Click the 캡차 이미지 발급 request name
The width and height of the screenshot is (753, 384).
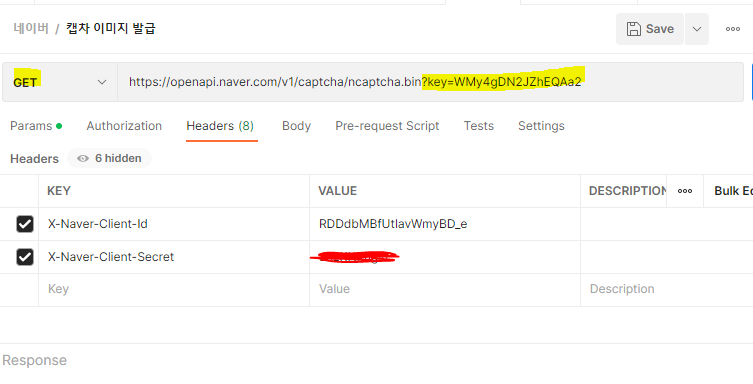111,28
